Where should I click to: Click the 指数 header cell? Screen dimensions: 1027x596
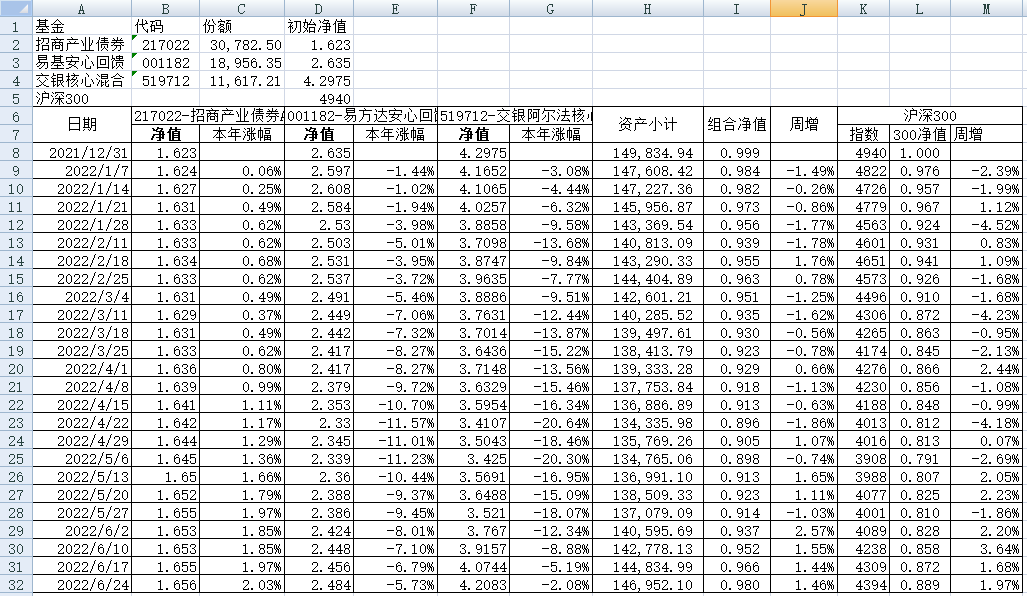tap(864, 134)
